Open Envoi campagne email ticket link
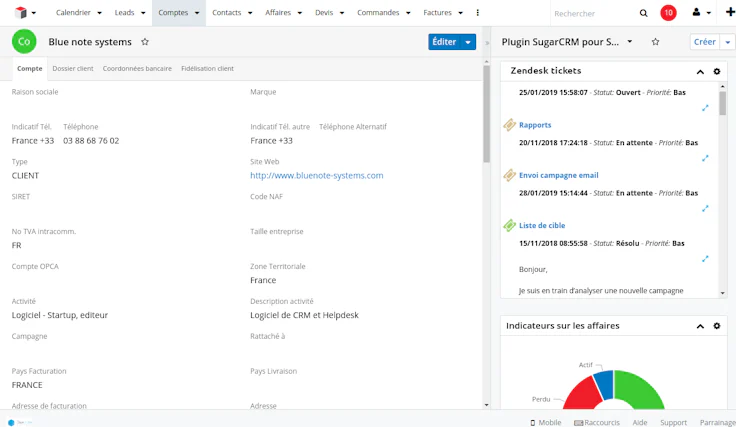 (x=559, y=175)
